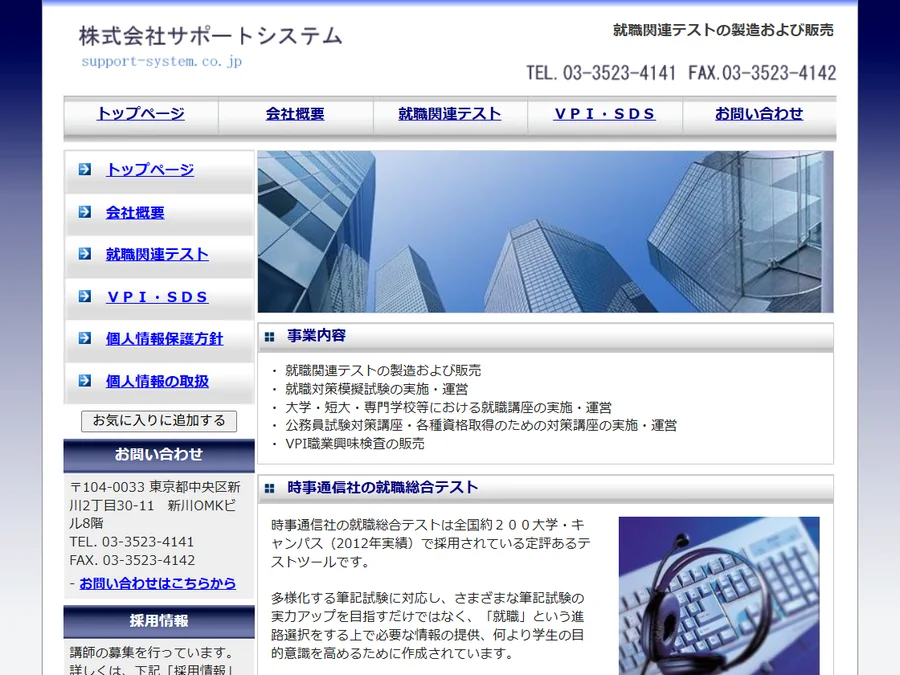The height and width of the screenshot is (675, 900).
Task: Open 会社概要 in top navigation bar
Action: pyautogui.click(x=295, y=114)
